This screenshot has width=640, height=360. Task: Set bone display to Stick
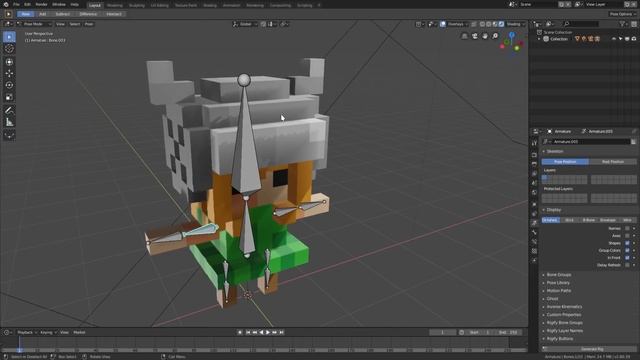[x=569, y=220]
